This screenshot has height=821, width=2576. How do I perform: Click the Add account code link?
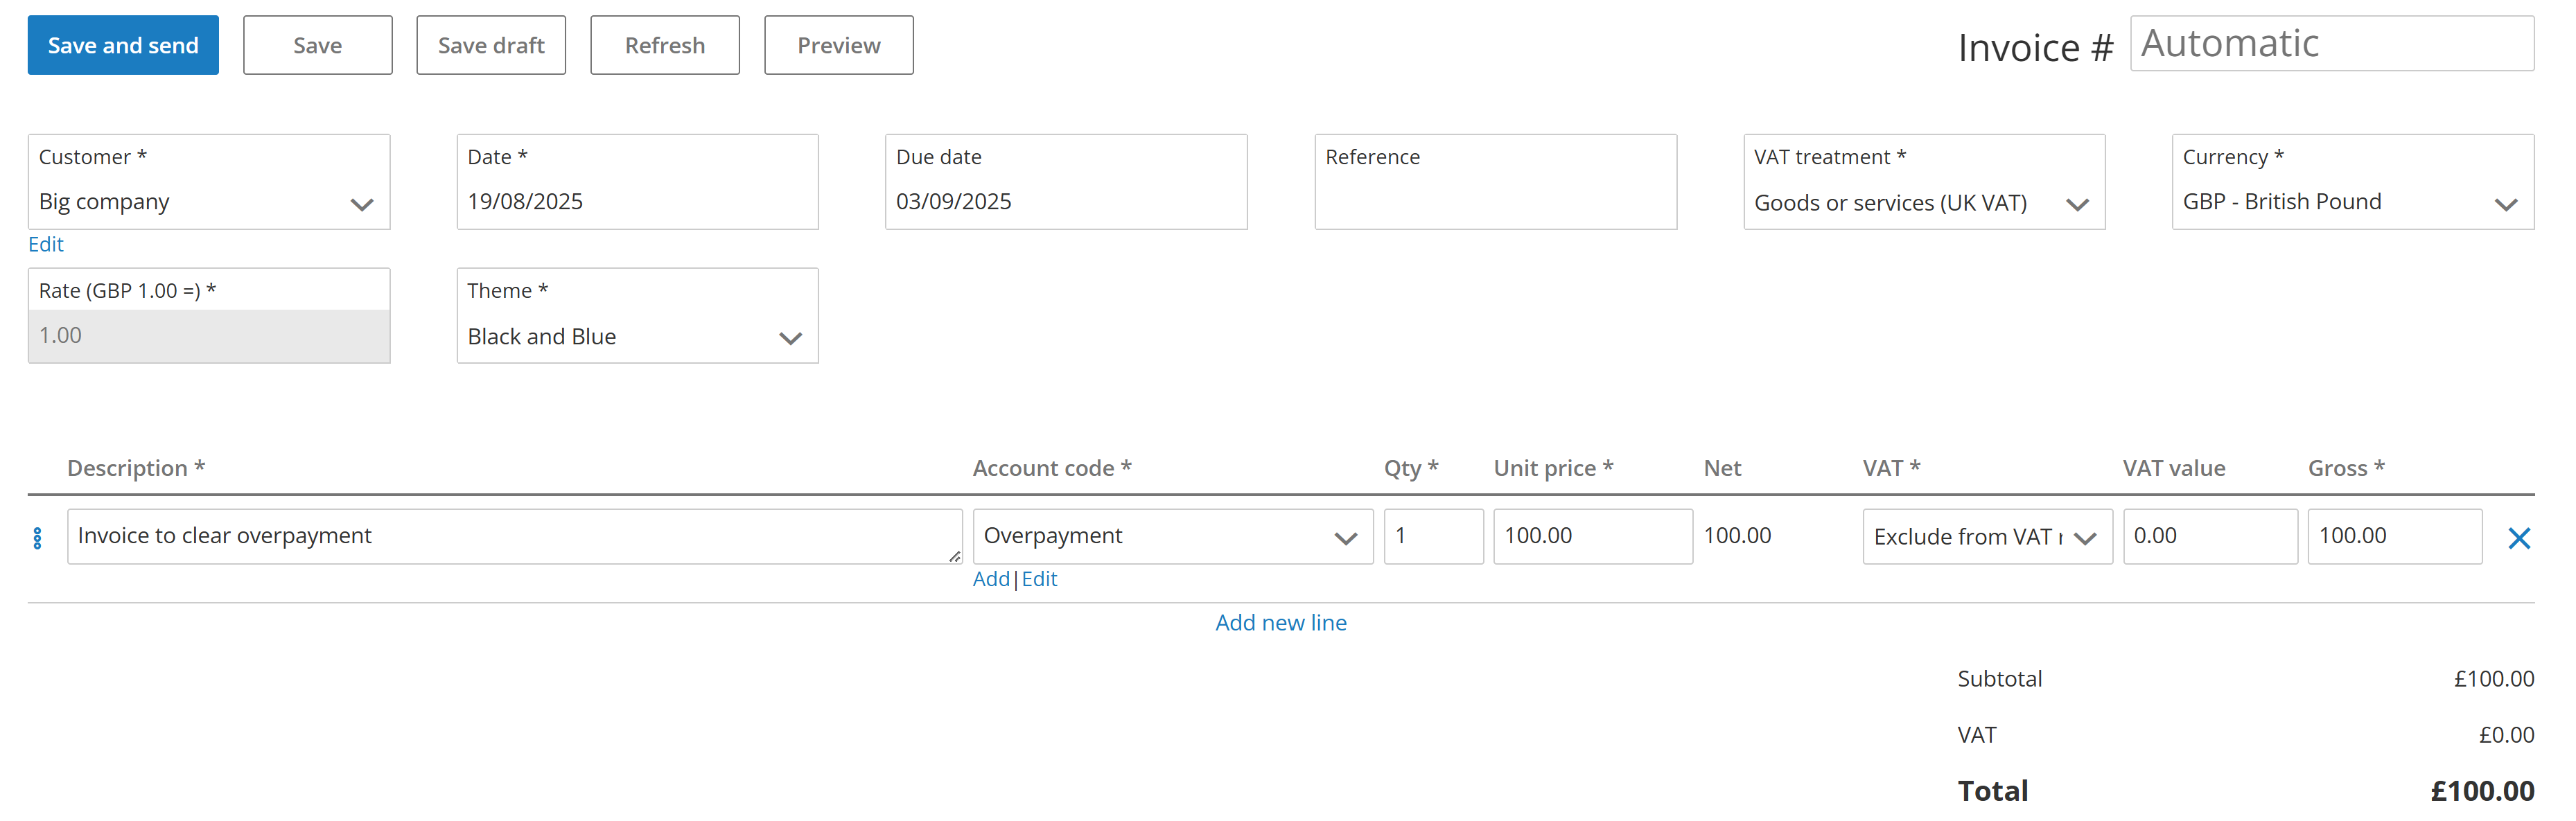pos(990,579)
